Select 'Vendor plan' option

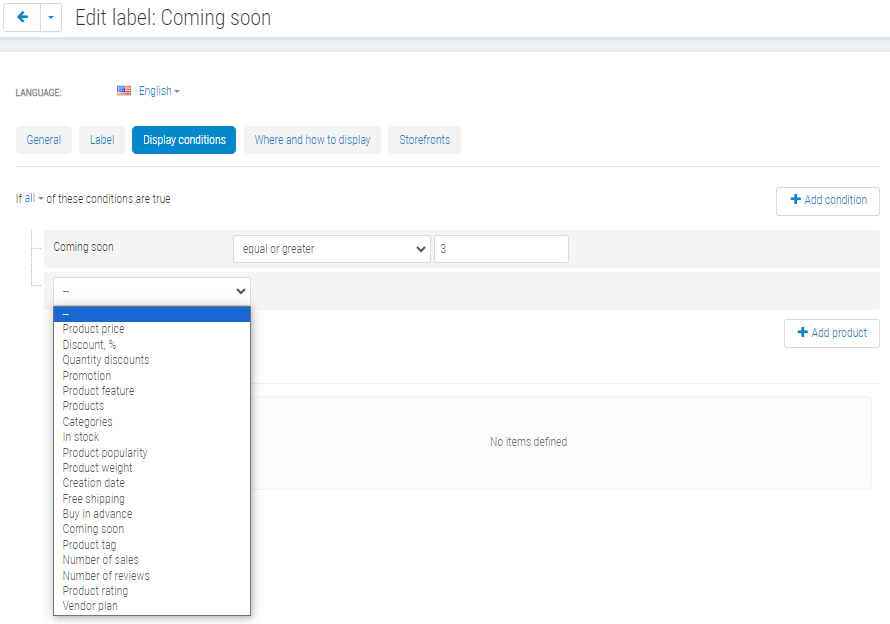[x=152, y=606]
